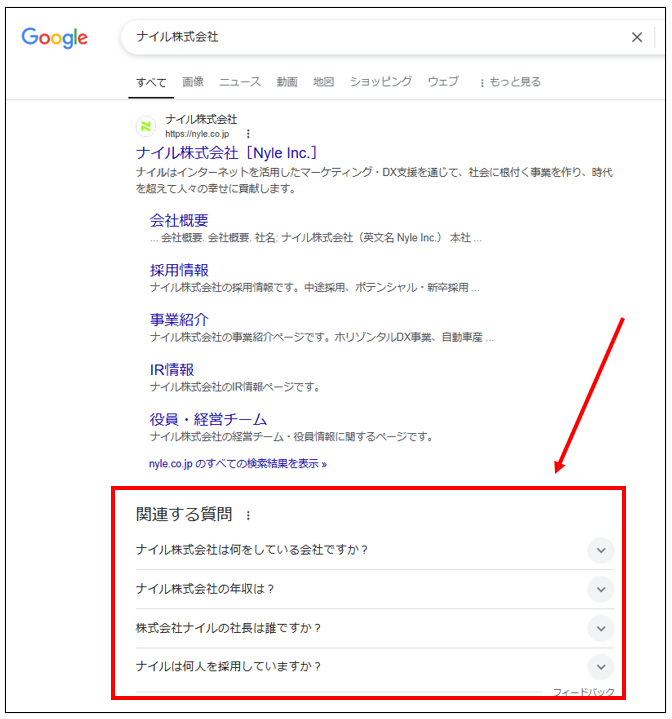Click the Nyle favicon next to the result
This screenshot has width=672, height=719.
(146, 126)
